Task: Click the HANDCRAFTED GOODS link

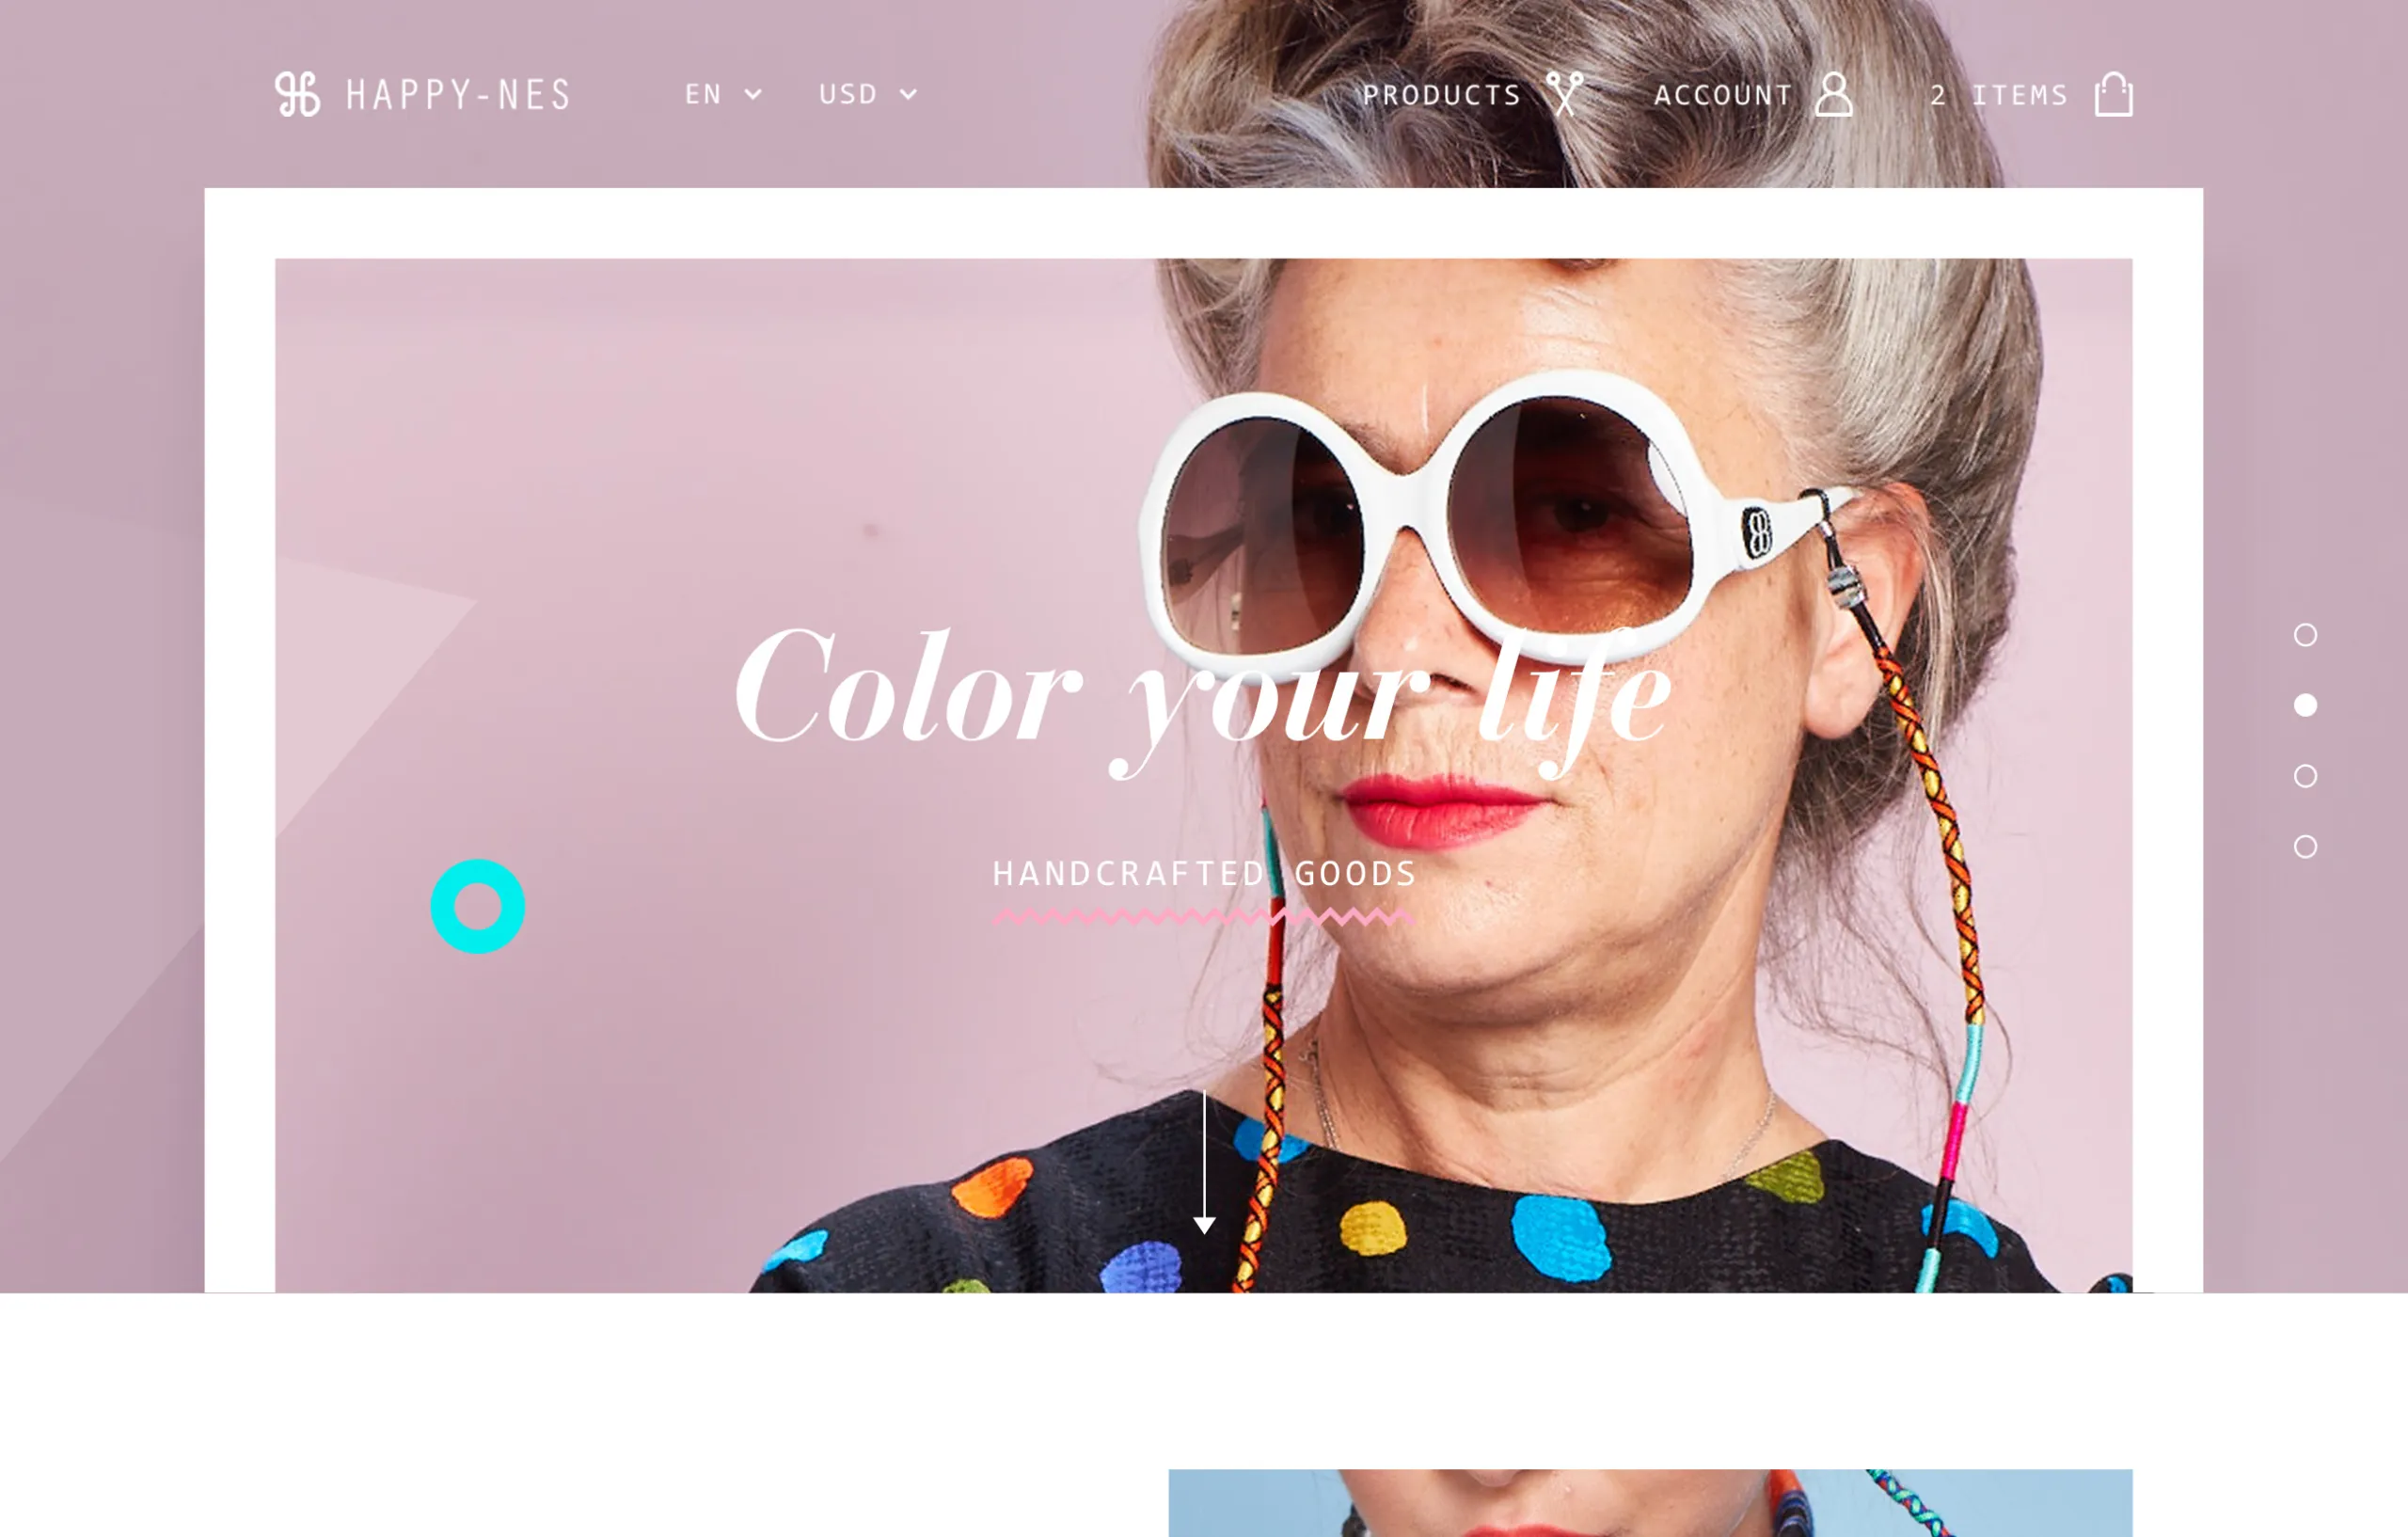Action: point(1204,873)
